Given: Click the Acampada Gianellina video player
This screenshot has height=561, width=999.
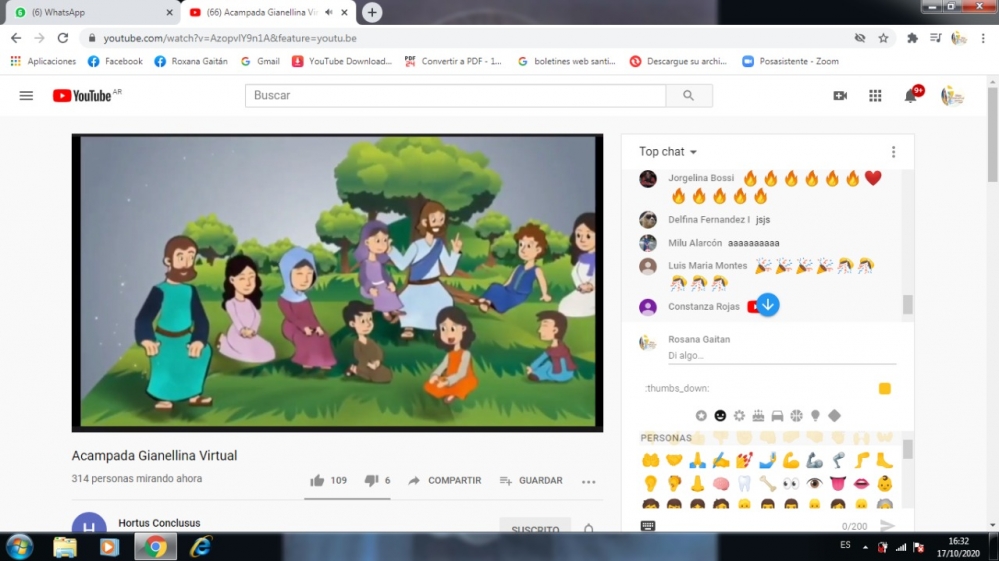Looking at the screenshot, I should (337, 283).
